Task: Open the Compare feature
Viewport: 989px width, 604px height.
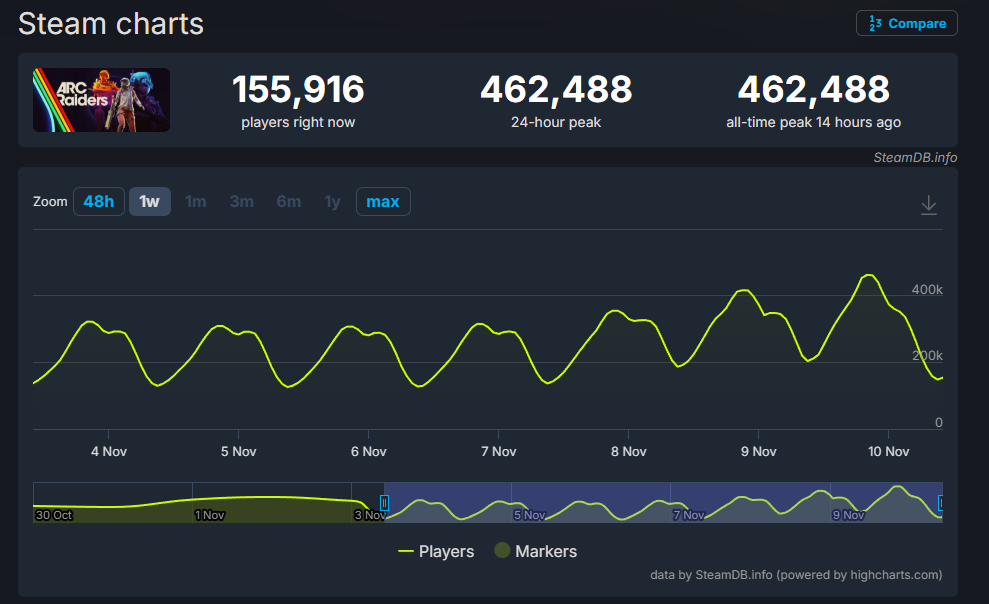Action: point(906,23)
